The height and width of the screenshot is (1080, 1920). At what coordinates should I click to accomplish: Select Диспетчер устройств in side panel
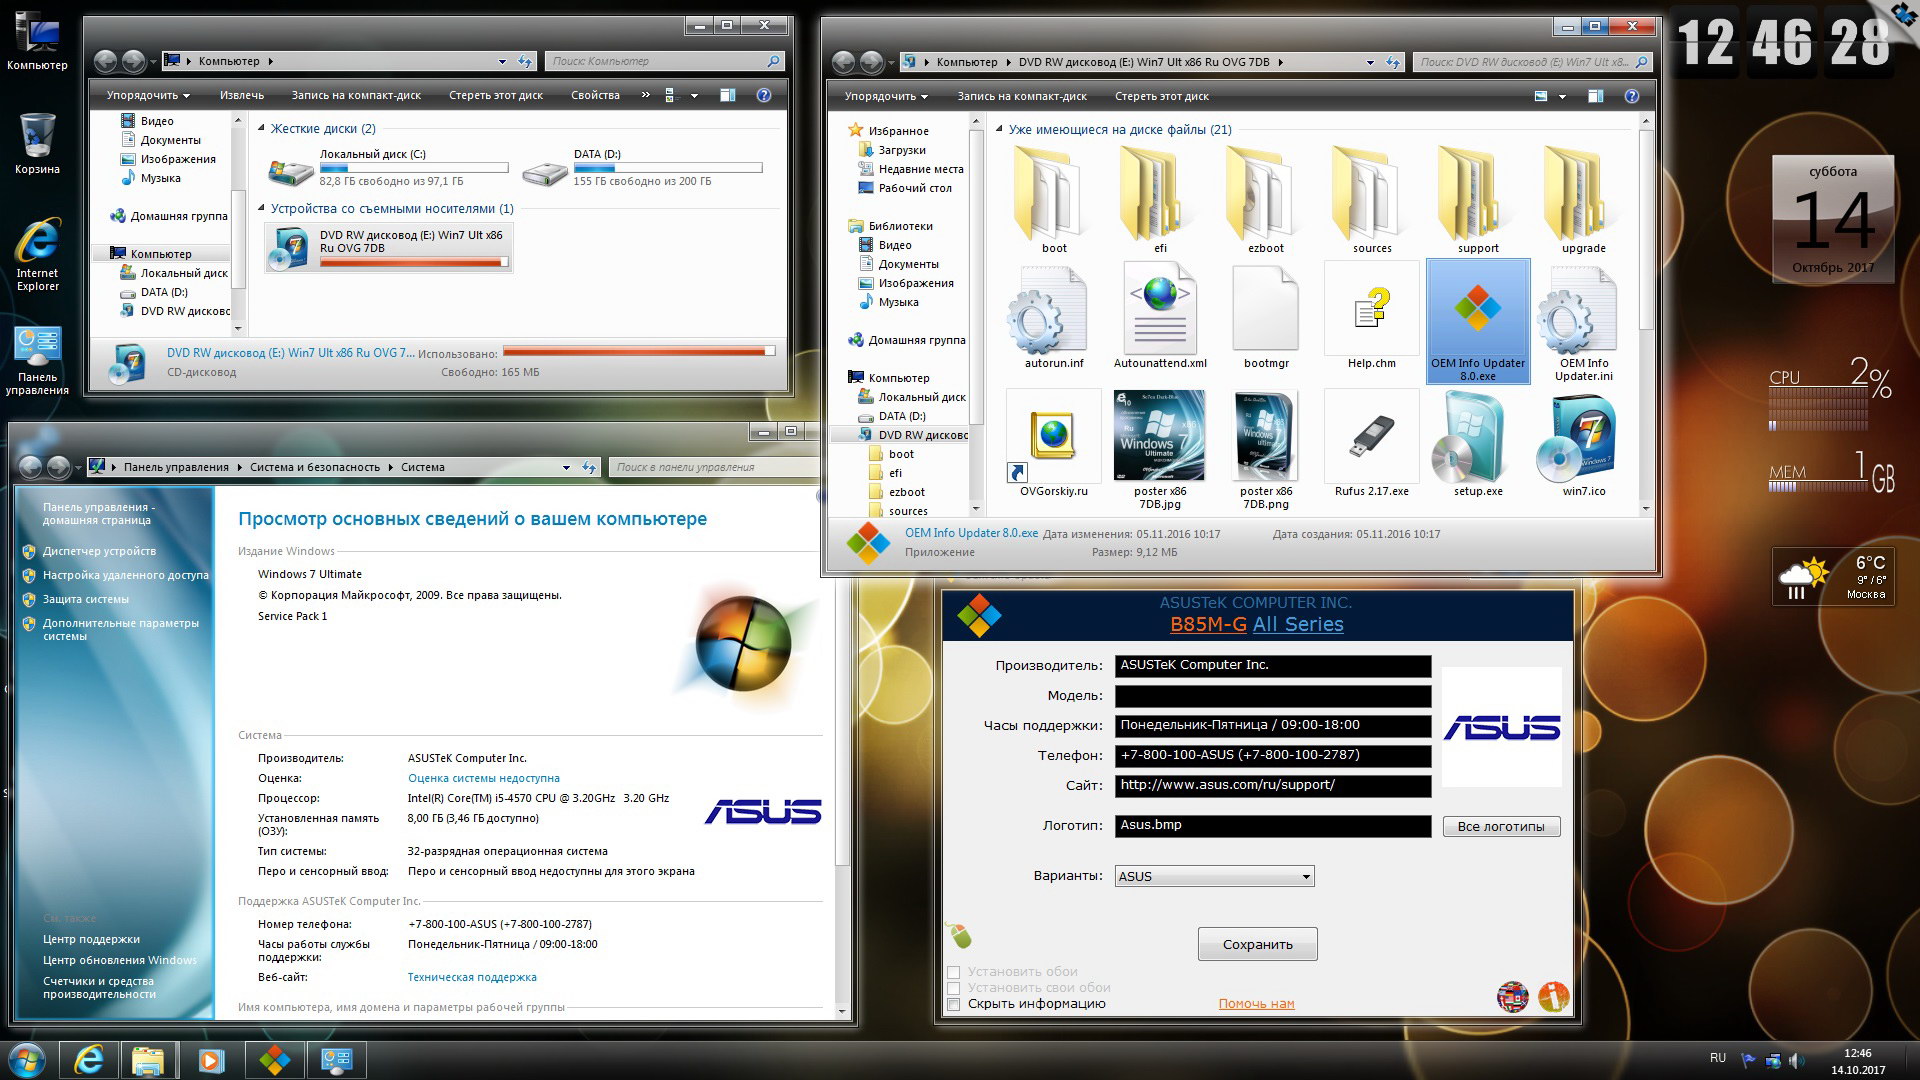coord(99,551)
